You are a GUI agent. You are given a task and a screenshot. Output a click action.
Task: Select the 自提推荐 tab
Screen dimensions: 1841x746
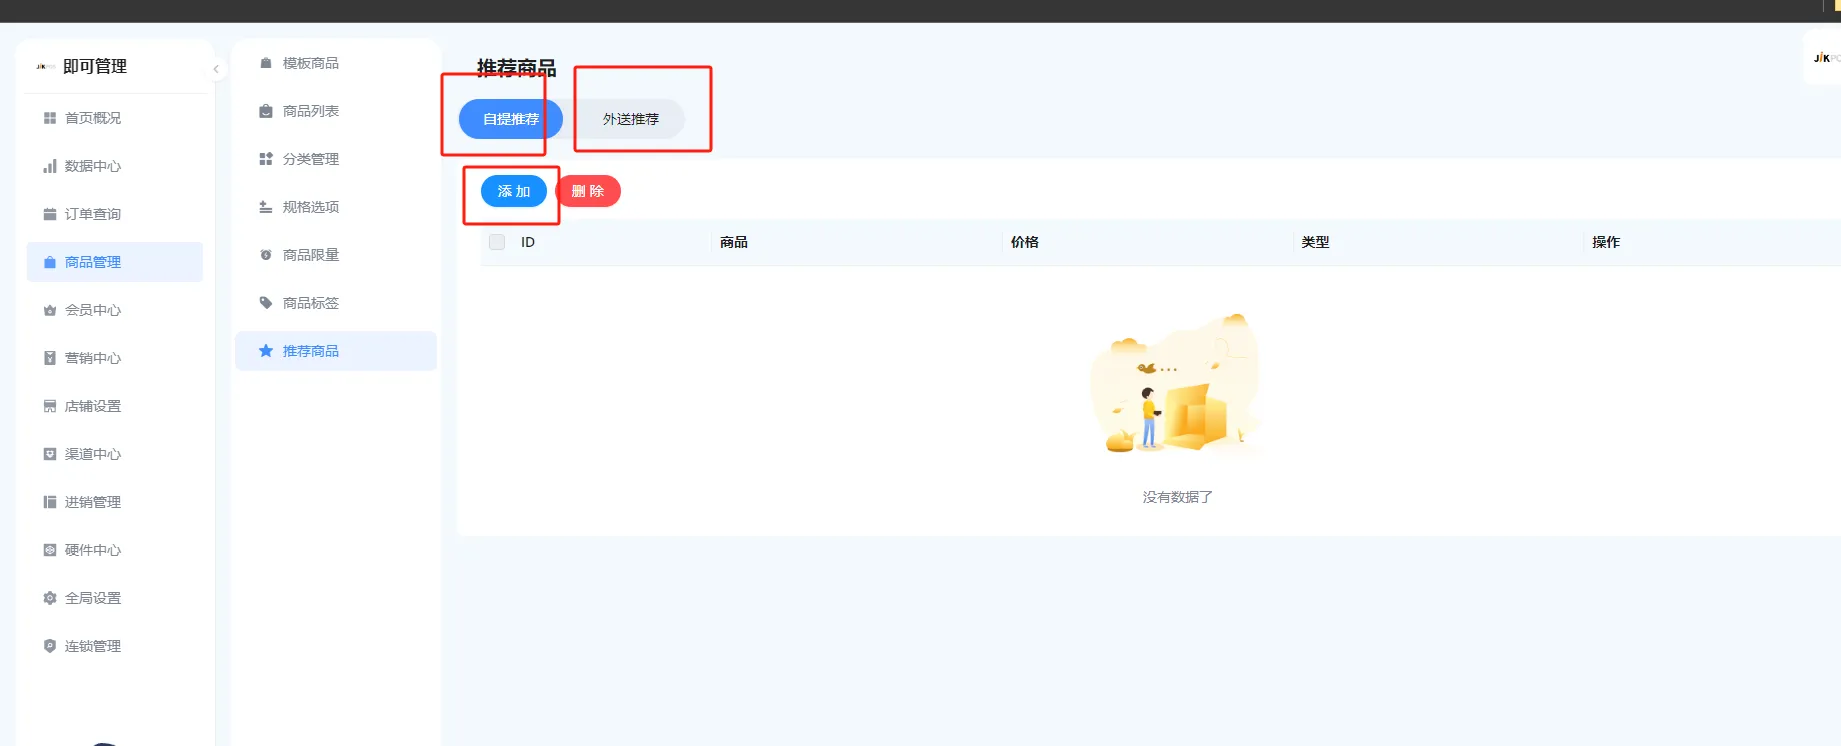pos(511,119)
